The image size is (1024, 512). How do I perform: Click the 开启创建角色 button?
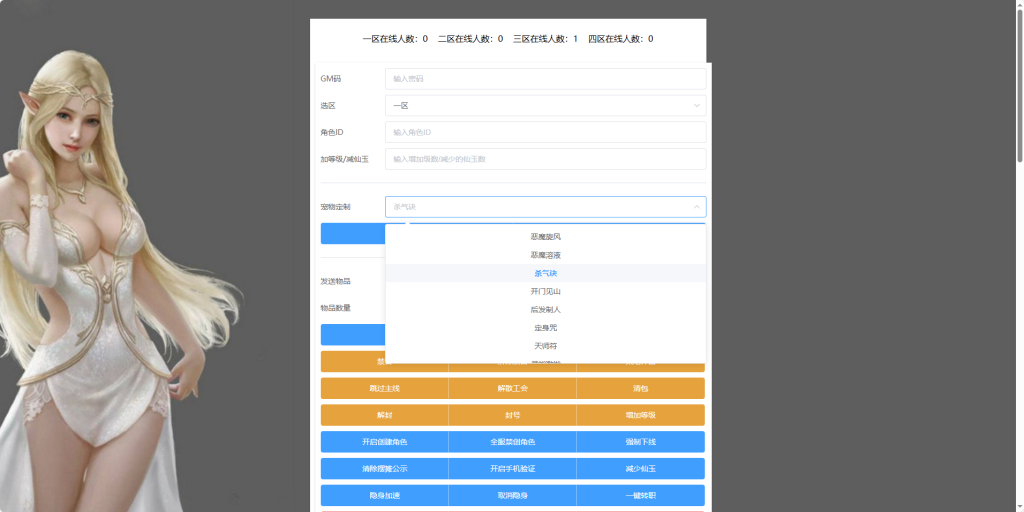coord(385,442)
